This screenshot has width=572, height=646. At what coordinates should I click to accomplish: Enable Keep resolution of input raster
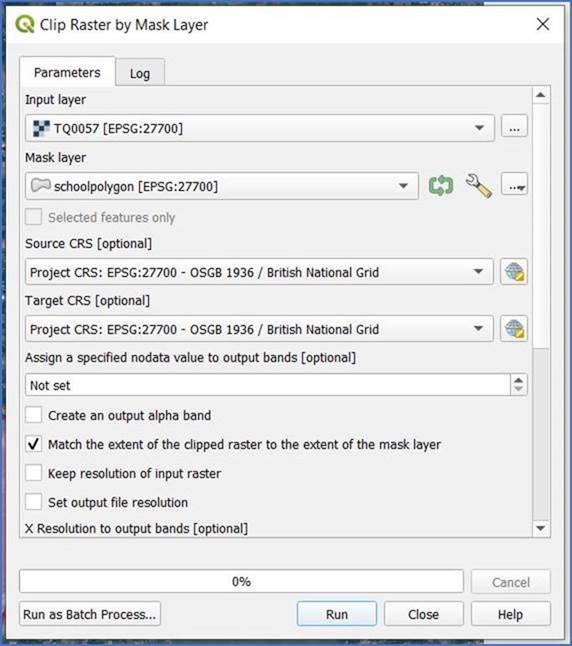tap(33, 473)
